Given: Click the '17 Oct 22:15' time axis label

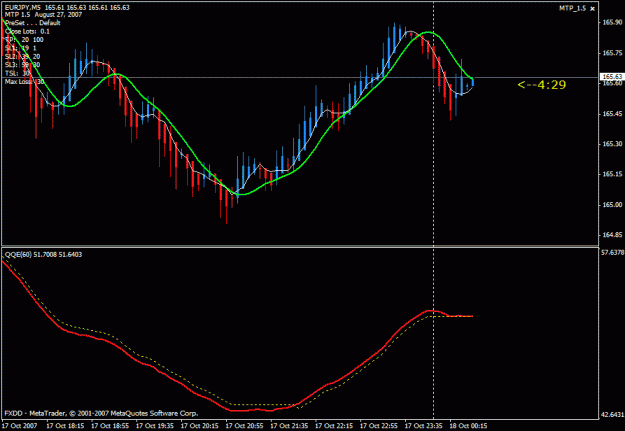Looking at the screenshot, I should (334, 426).
